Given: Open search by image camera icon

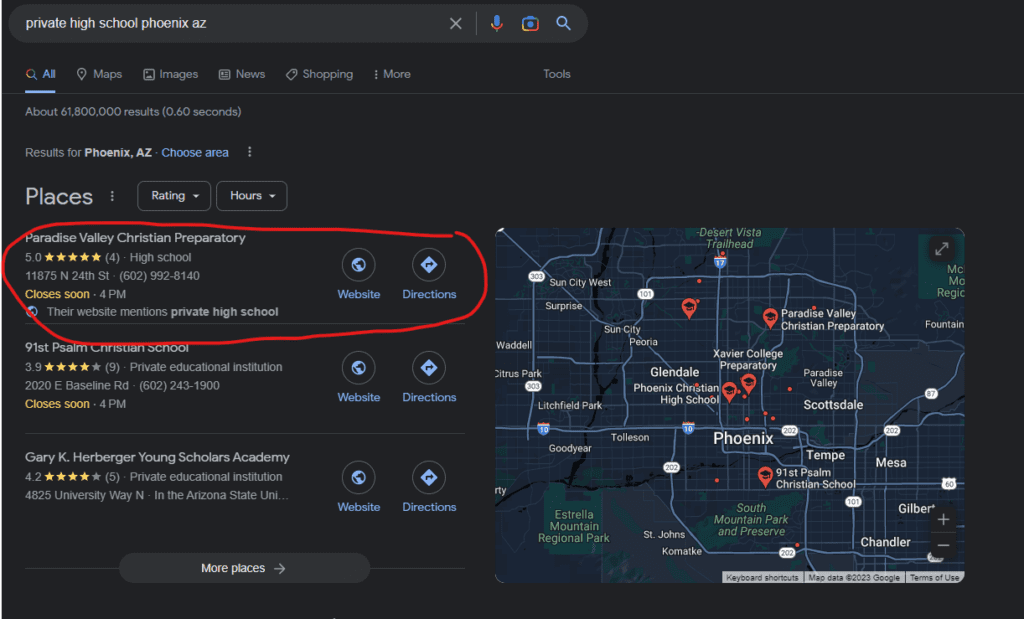Looking at the screenshot, I should pyautogui.click(x=530, y=24).
